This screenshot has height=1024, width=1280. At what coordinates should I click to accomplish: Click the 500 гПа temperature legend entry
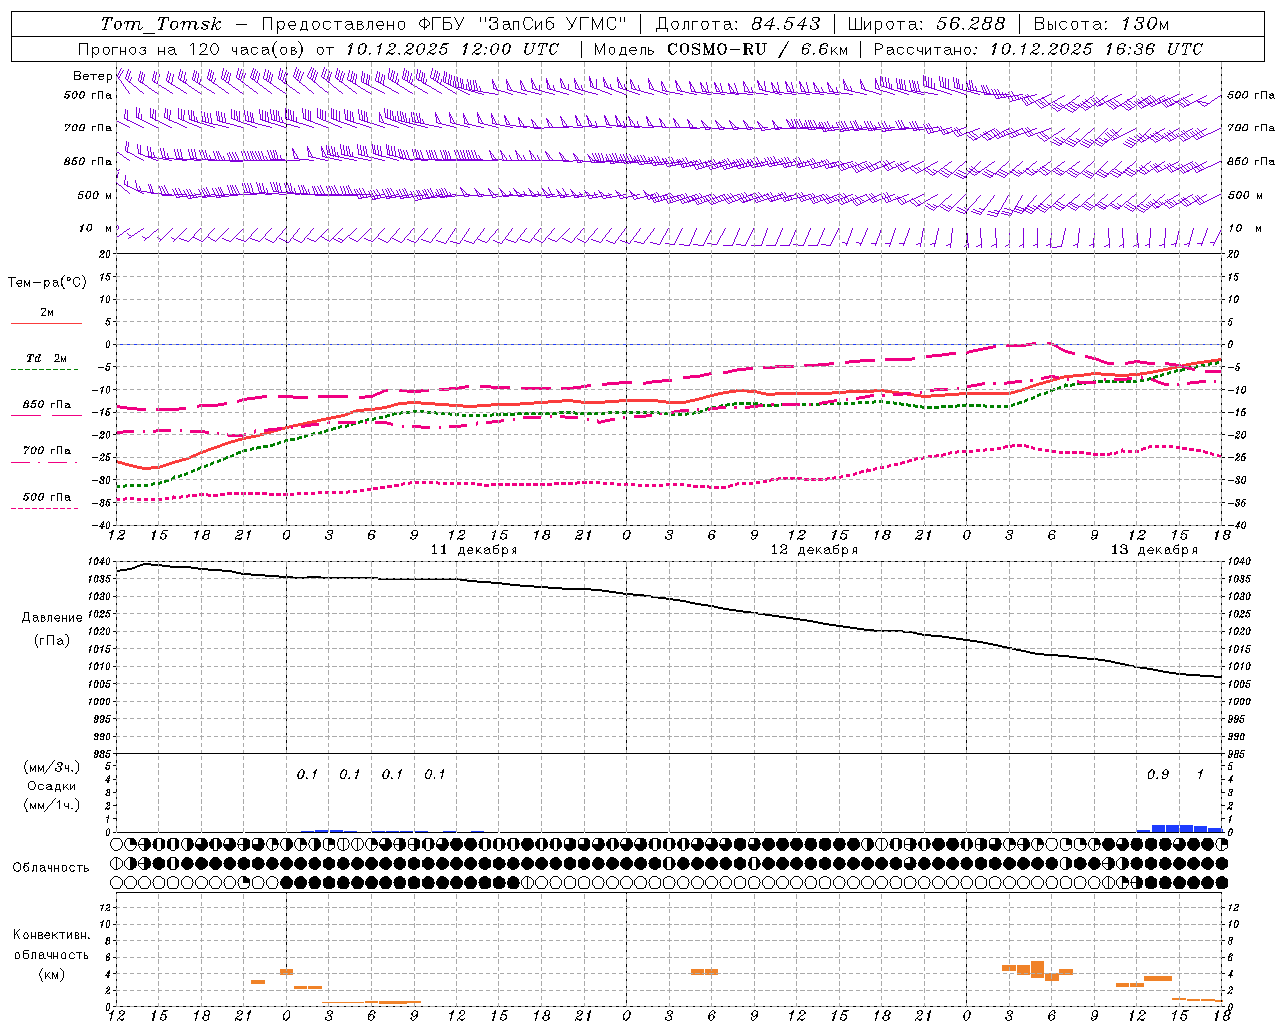point(46,501)
